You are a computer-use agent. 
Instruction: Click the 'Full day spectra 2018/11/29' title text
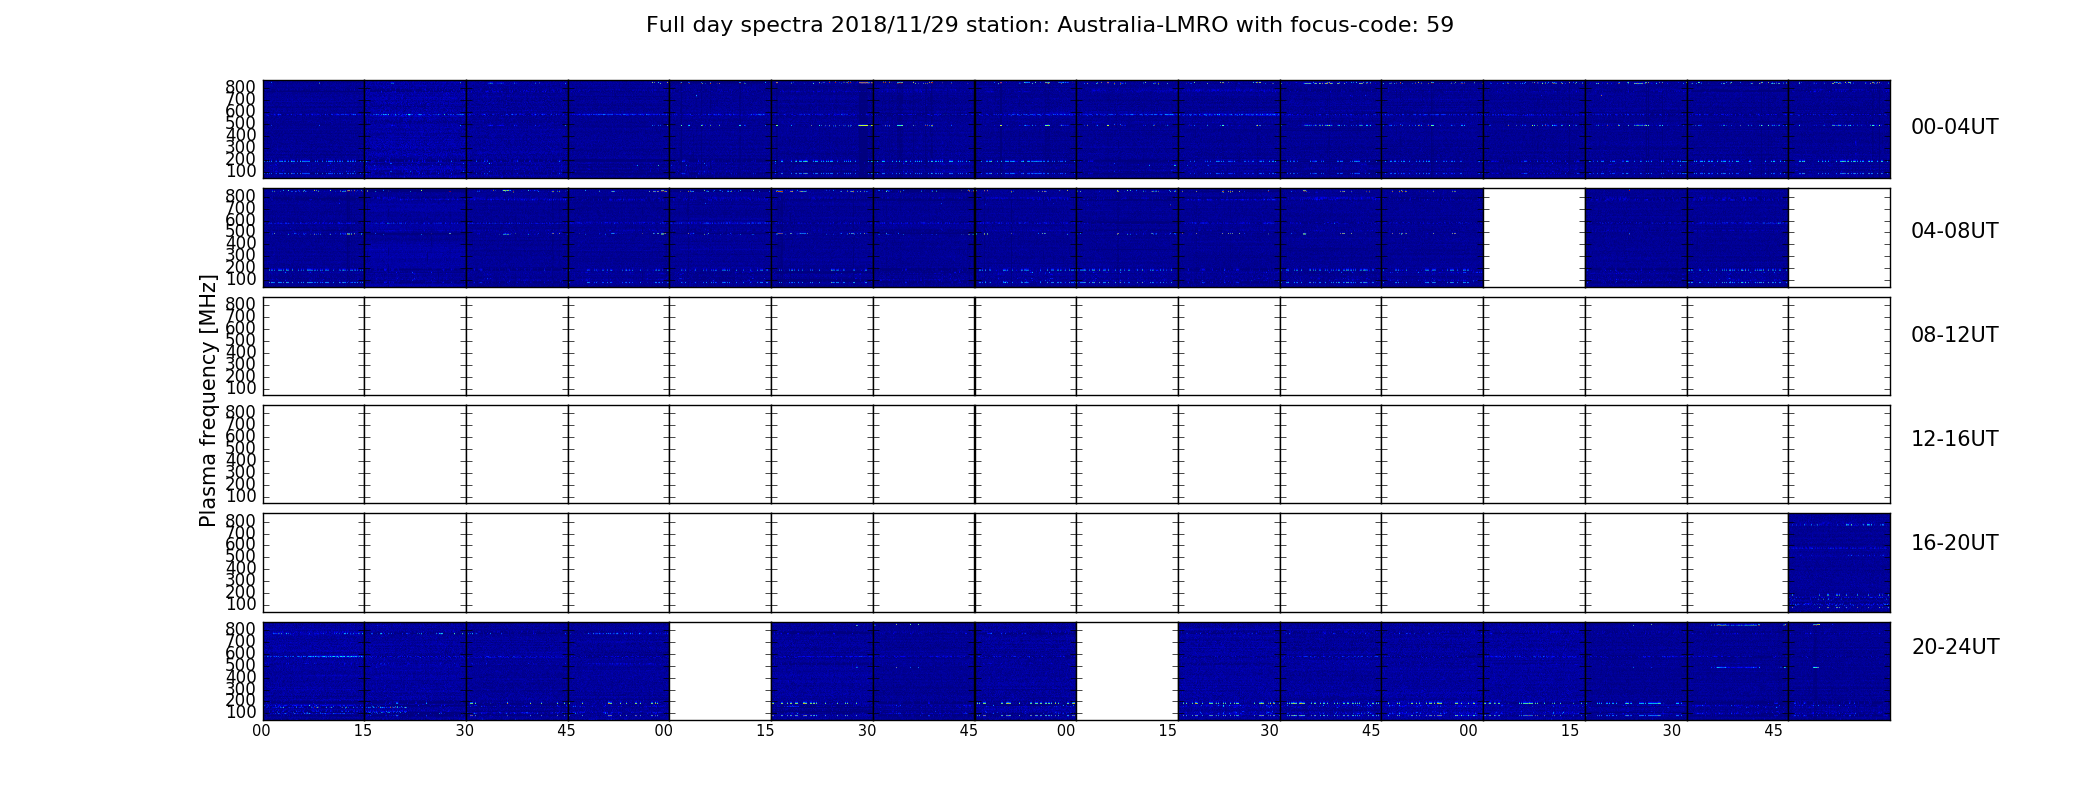802,25
